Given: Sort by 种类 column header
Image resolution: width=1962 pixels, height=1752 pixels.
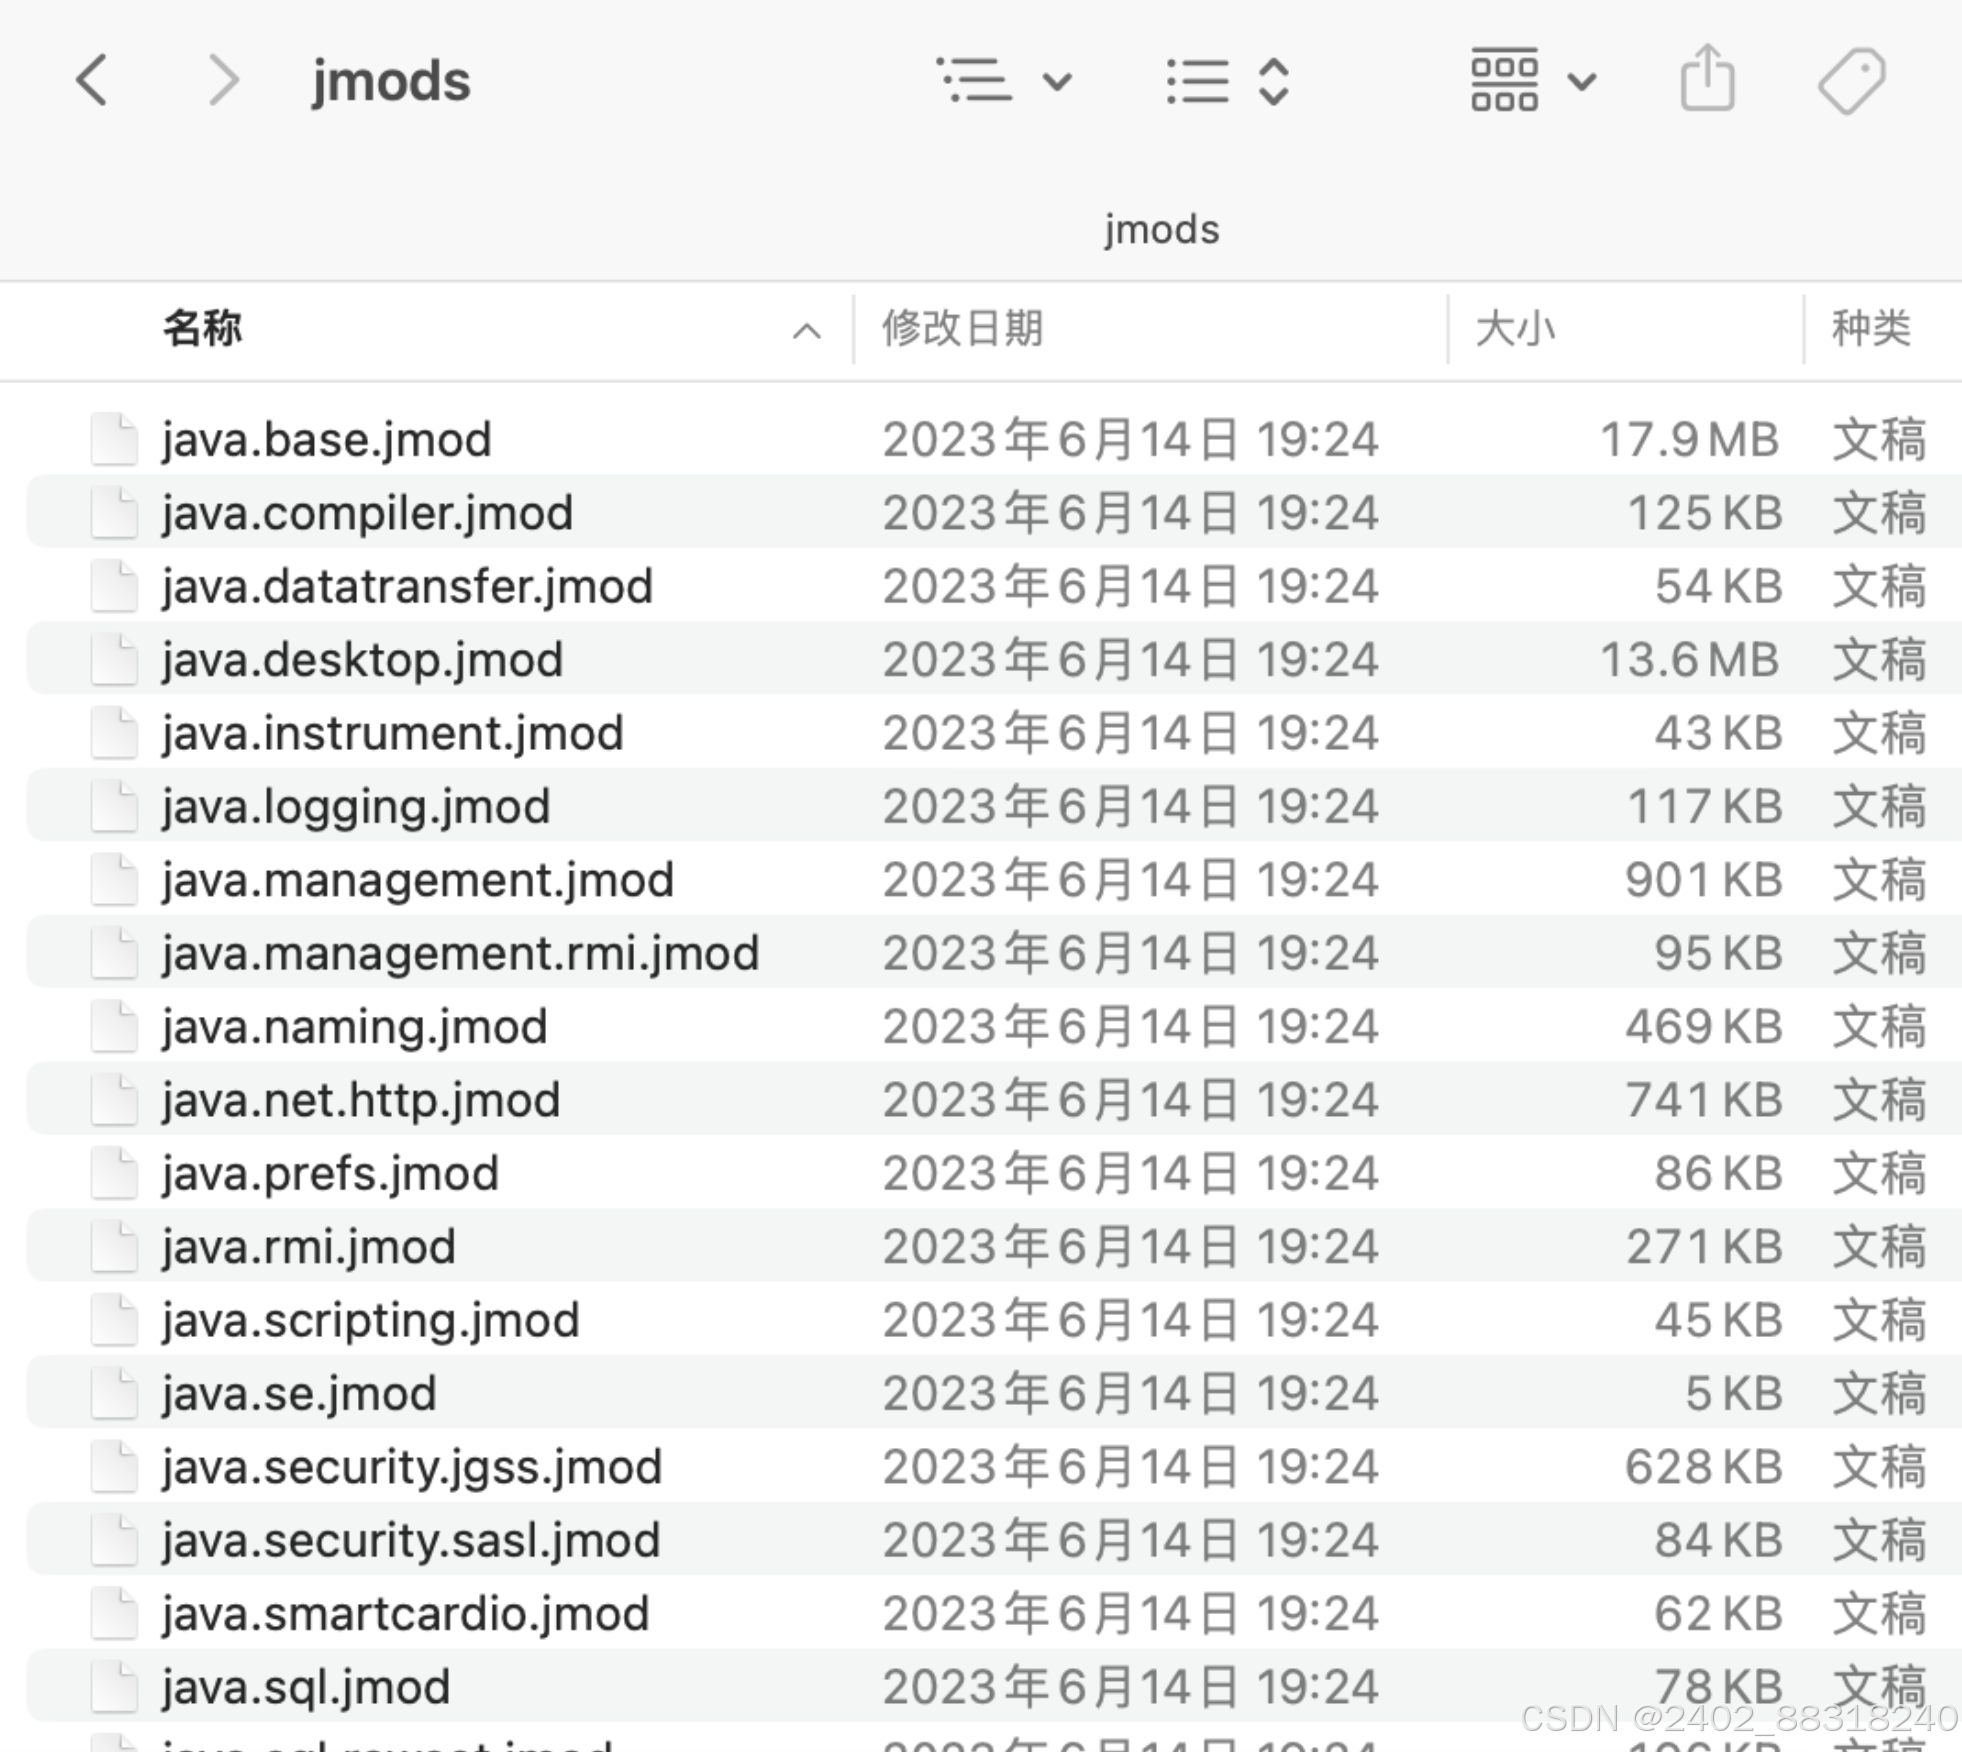Looking at the screenshot, I should [x=1869, y=329].
